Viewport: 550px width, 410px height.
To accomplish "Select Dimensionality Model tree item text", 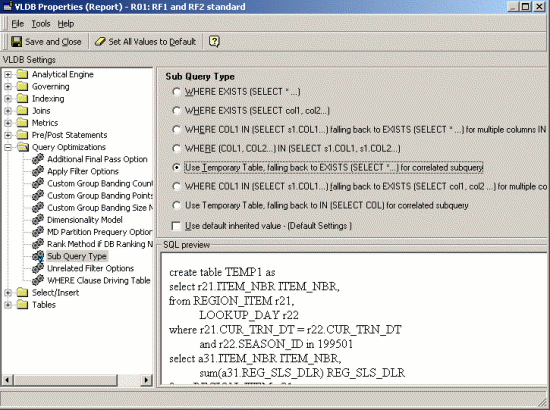I will tap(85, 220).
